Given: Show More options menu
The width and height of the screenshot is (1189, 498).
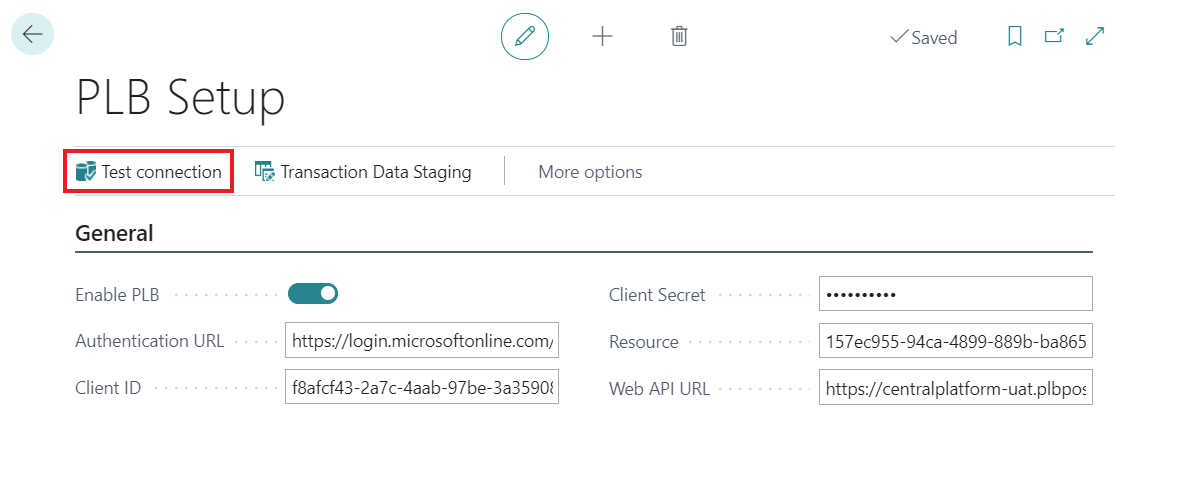Looking at the screenshot, I should [590, 172].
